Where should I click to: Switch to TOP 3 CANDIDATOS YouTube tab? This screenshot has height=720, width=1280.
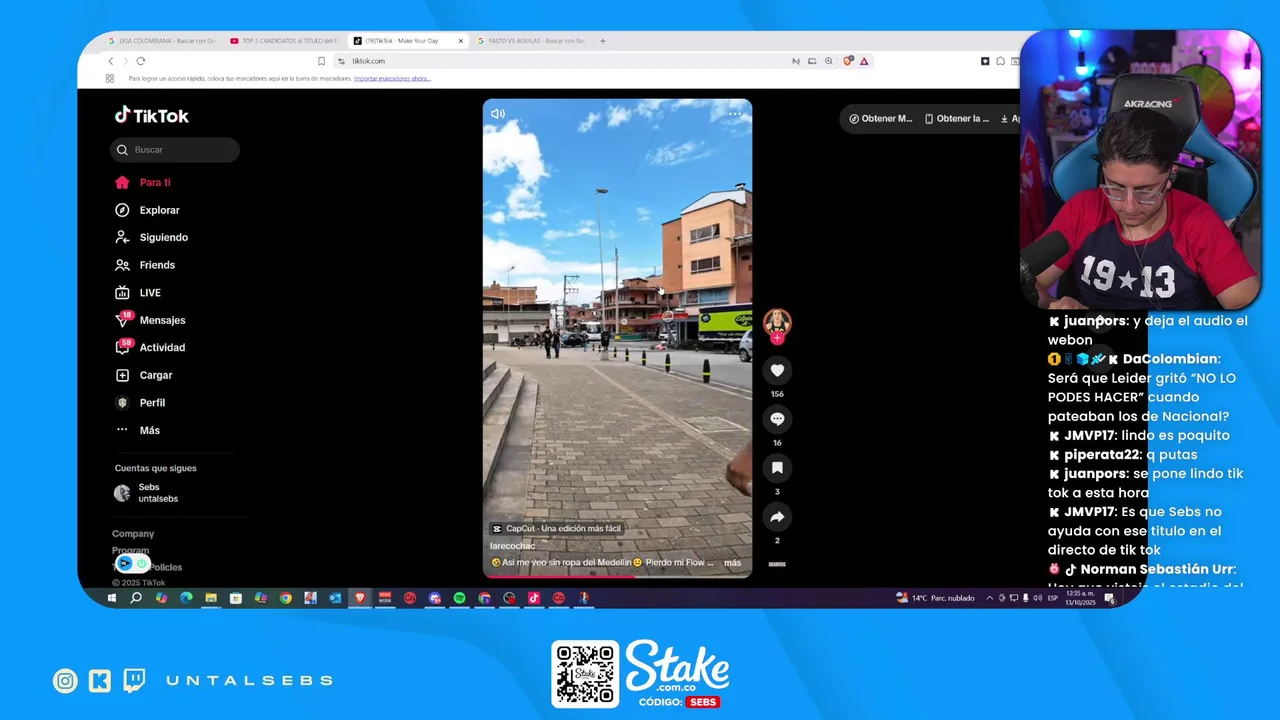285,41
